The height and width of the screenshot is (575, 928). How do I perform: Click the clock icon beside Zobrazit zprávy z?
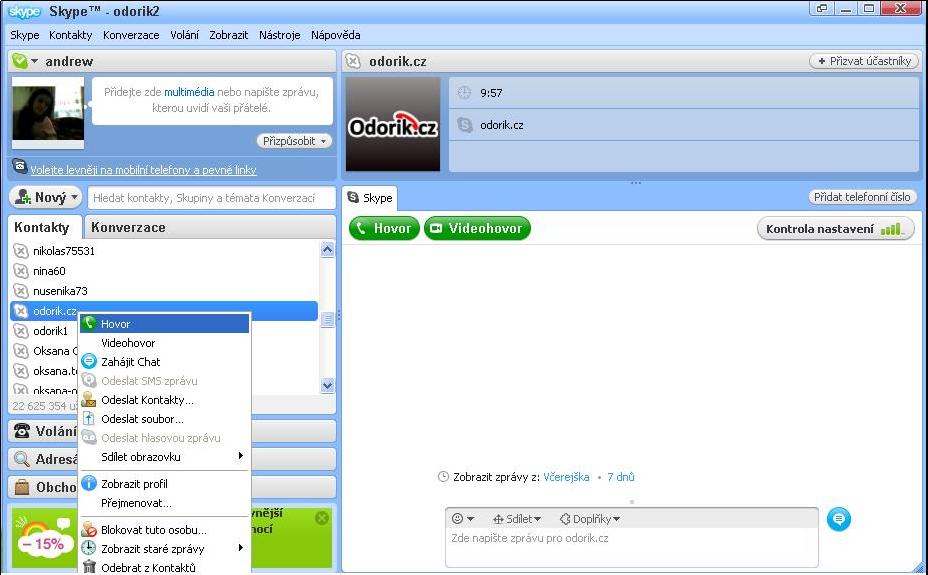tap(443, 477)
